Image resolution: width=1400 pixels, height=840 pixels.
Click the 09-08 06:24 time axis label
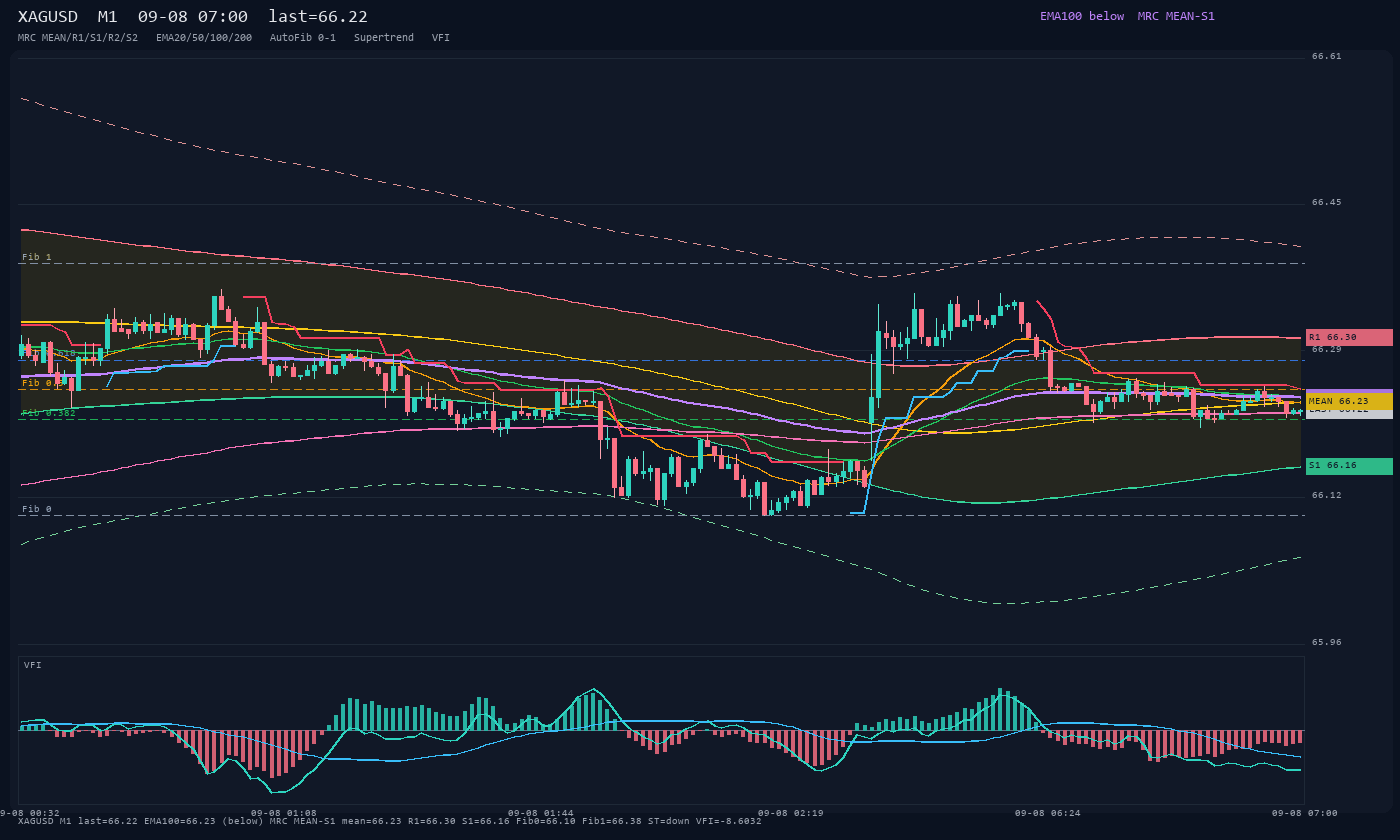tap(1048, 813)
